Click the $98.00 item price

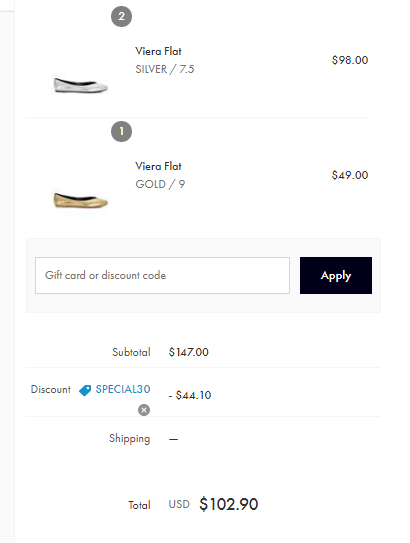tap(350, 60)
